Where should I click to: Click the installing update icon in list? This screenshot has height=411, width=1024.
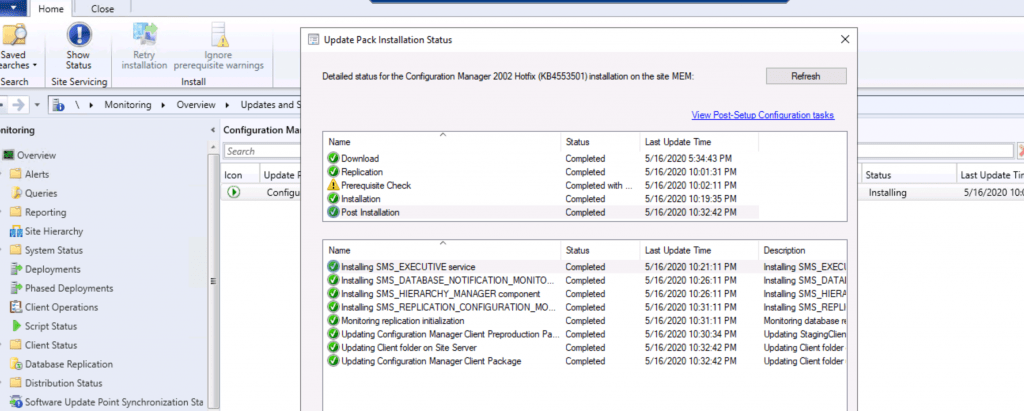point(234,193)
